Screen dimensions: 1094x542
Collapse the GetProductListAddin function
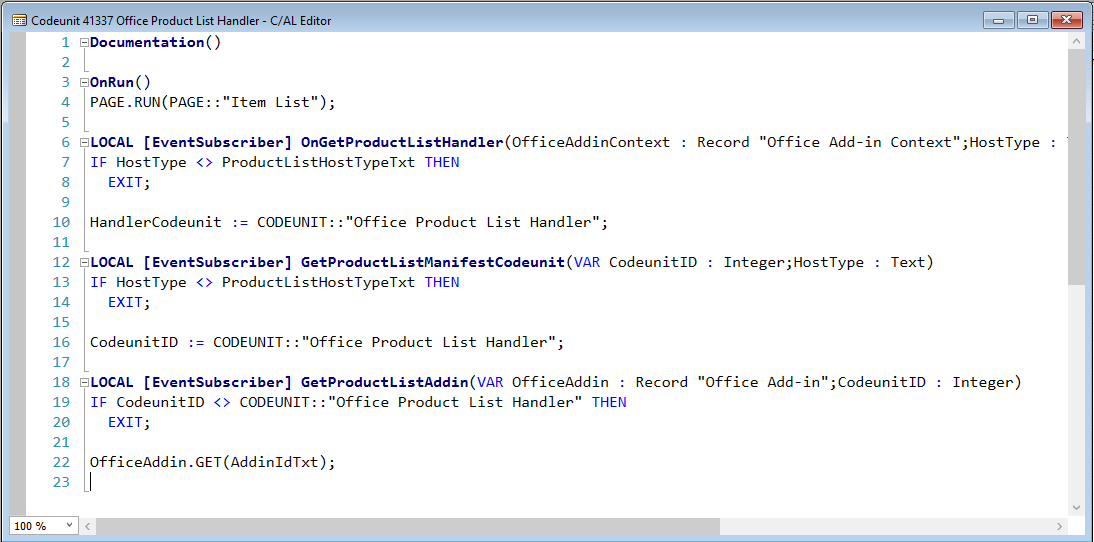pos(84,383)
